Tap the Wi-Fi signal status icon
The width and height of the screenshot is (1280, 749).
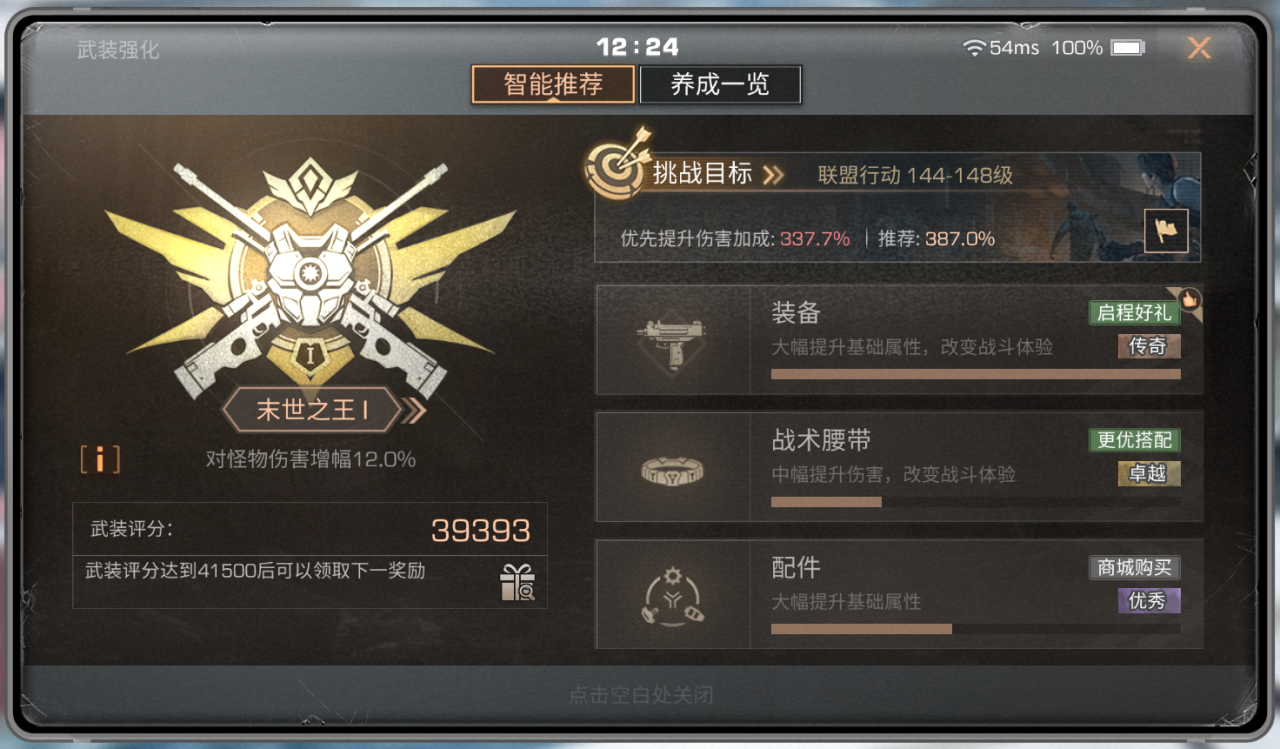pos(974,47)
